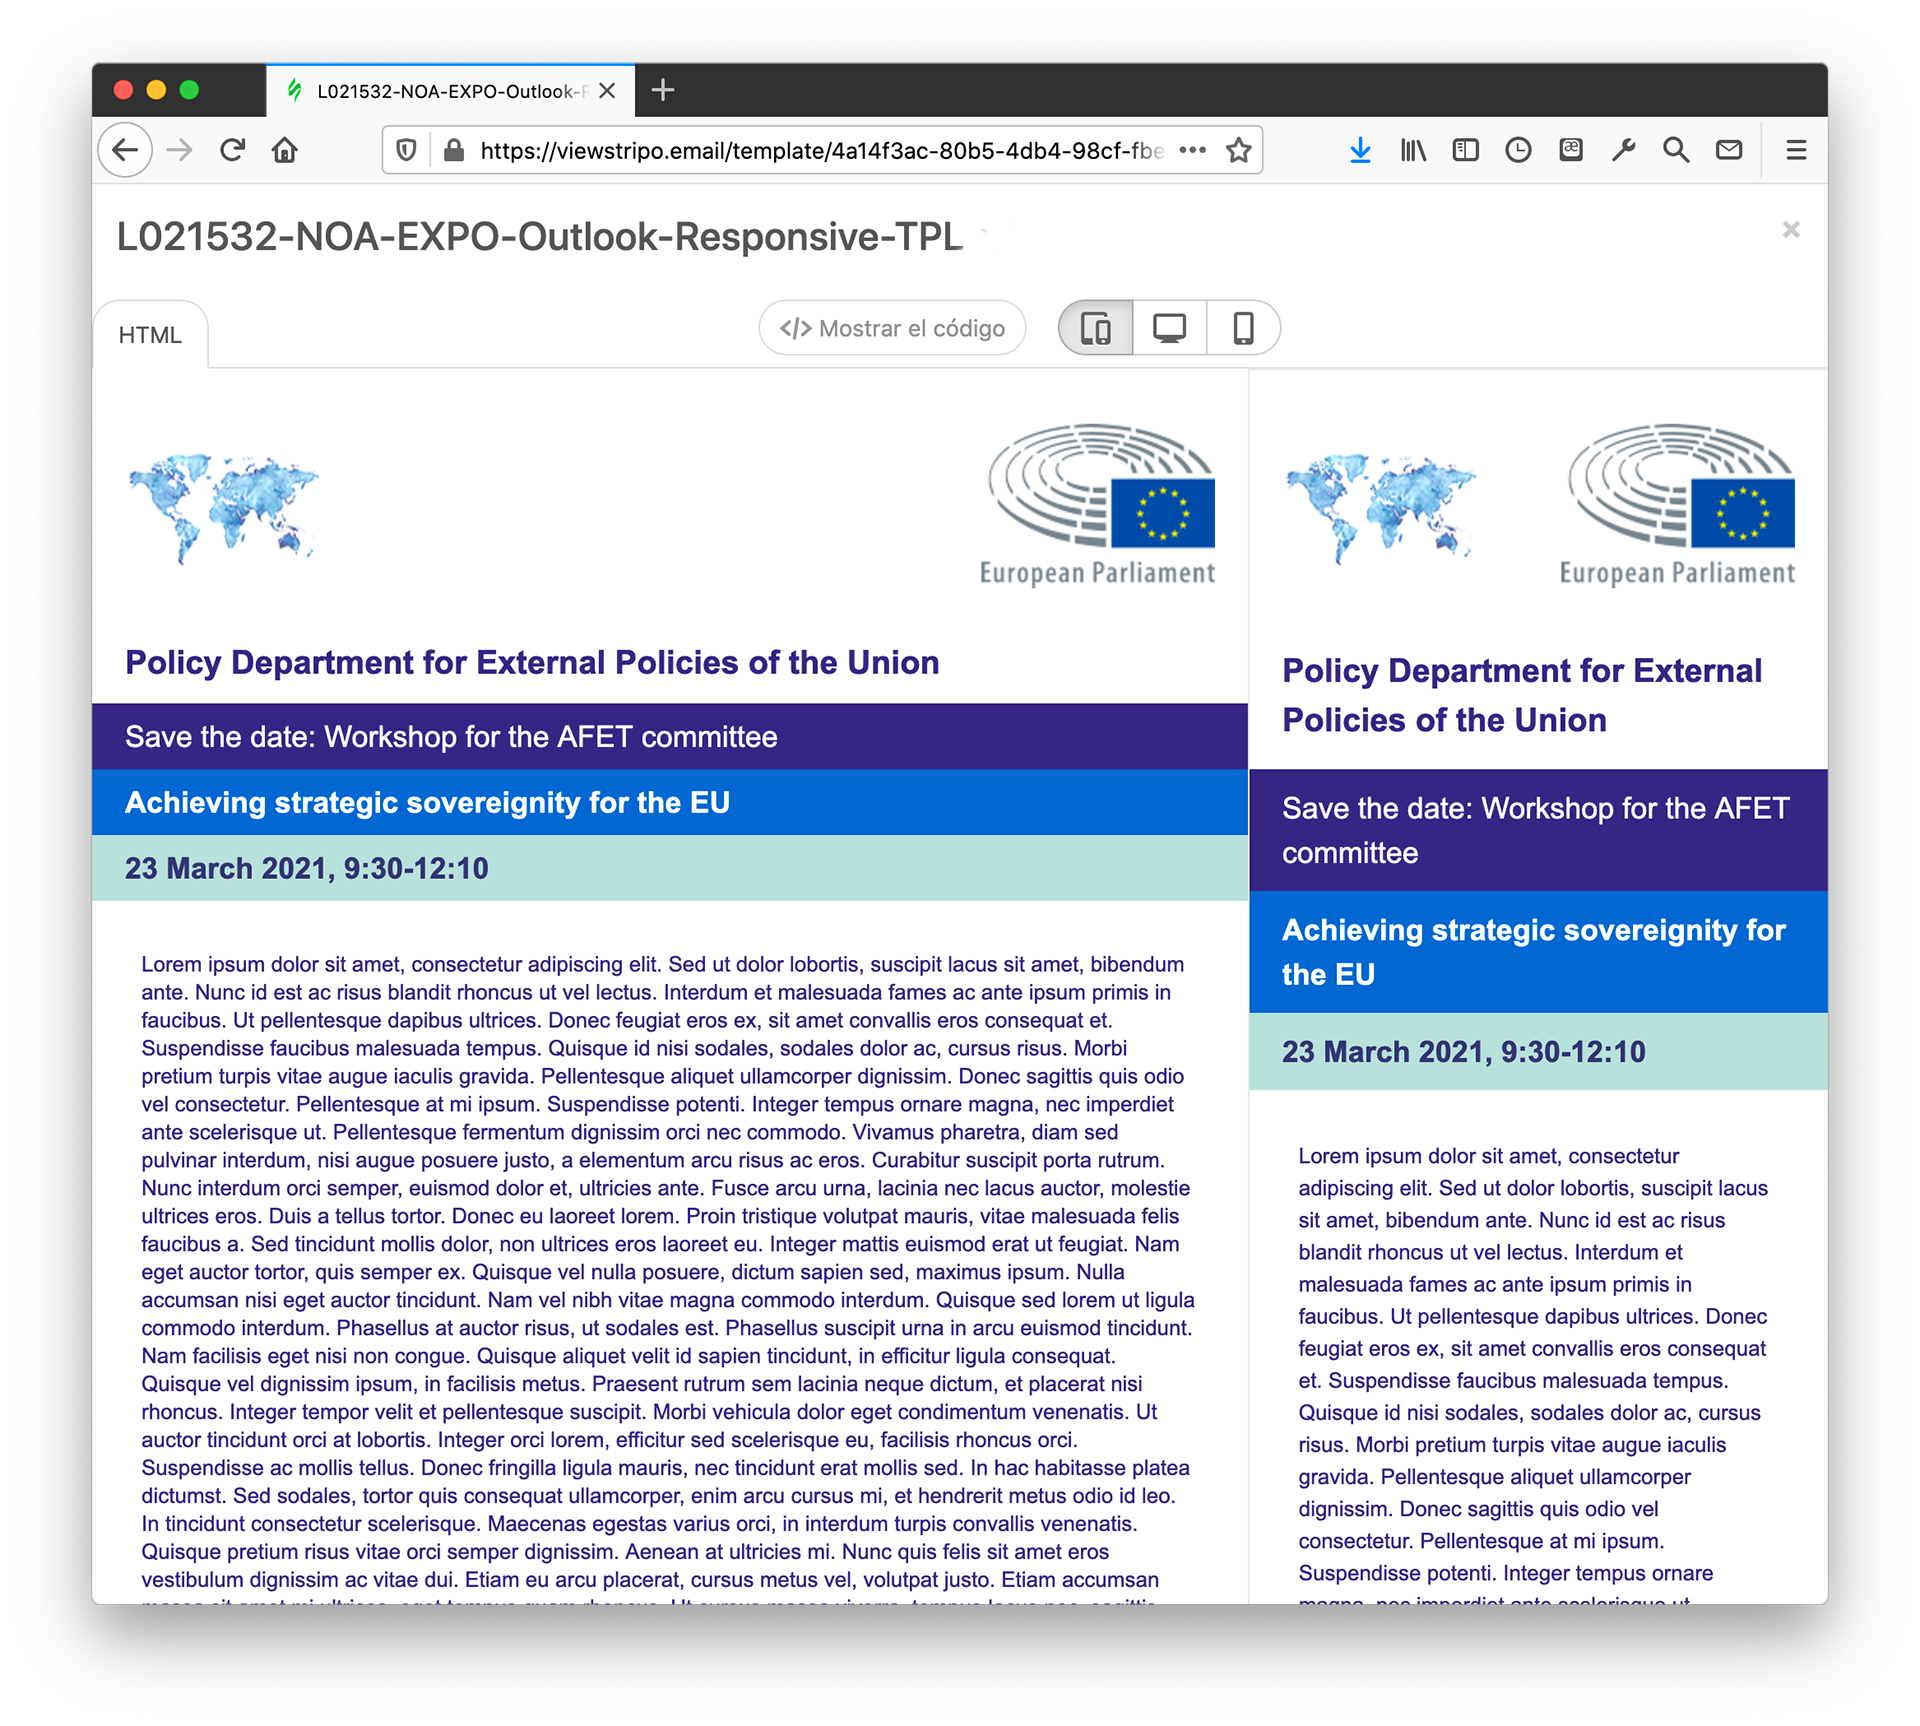Open history clock icon in toolbar
Image resolution: width=1920 pixels, height=1726 pixels.
point(1518,150)
